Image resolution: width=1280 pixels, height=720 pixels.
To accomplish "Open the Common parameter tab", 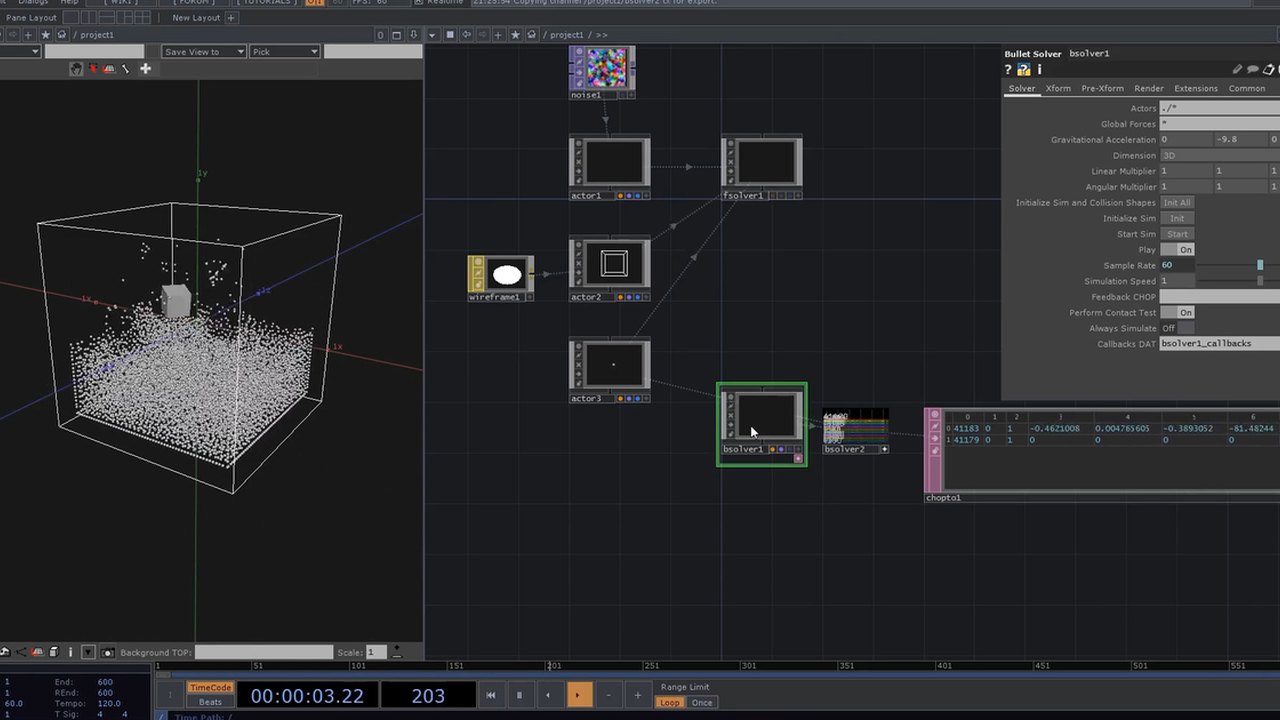I will click(x=1247, y=88).
